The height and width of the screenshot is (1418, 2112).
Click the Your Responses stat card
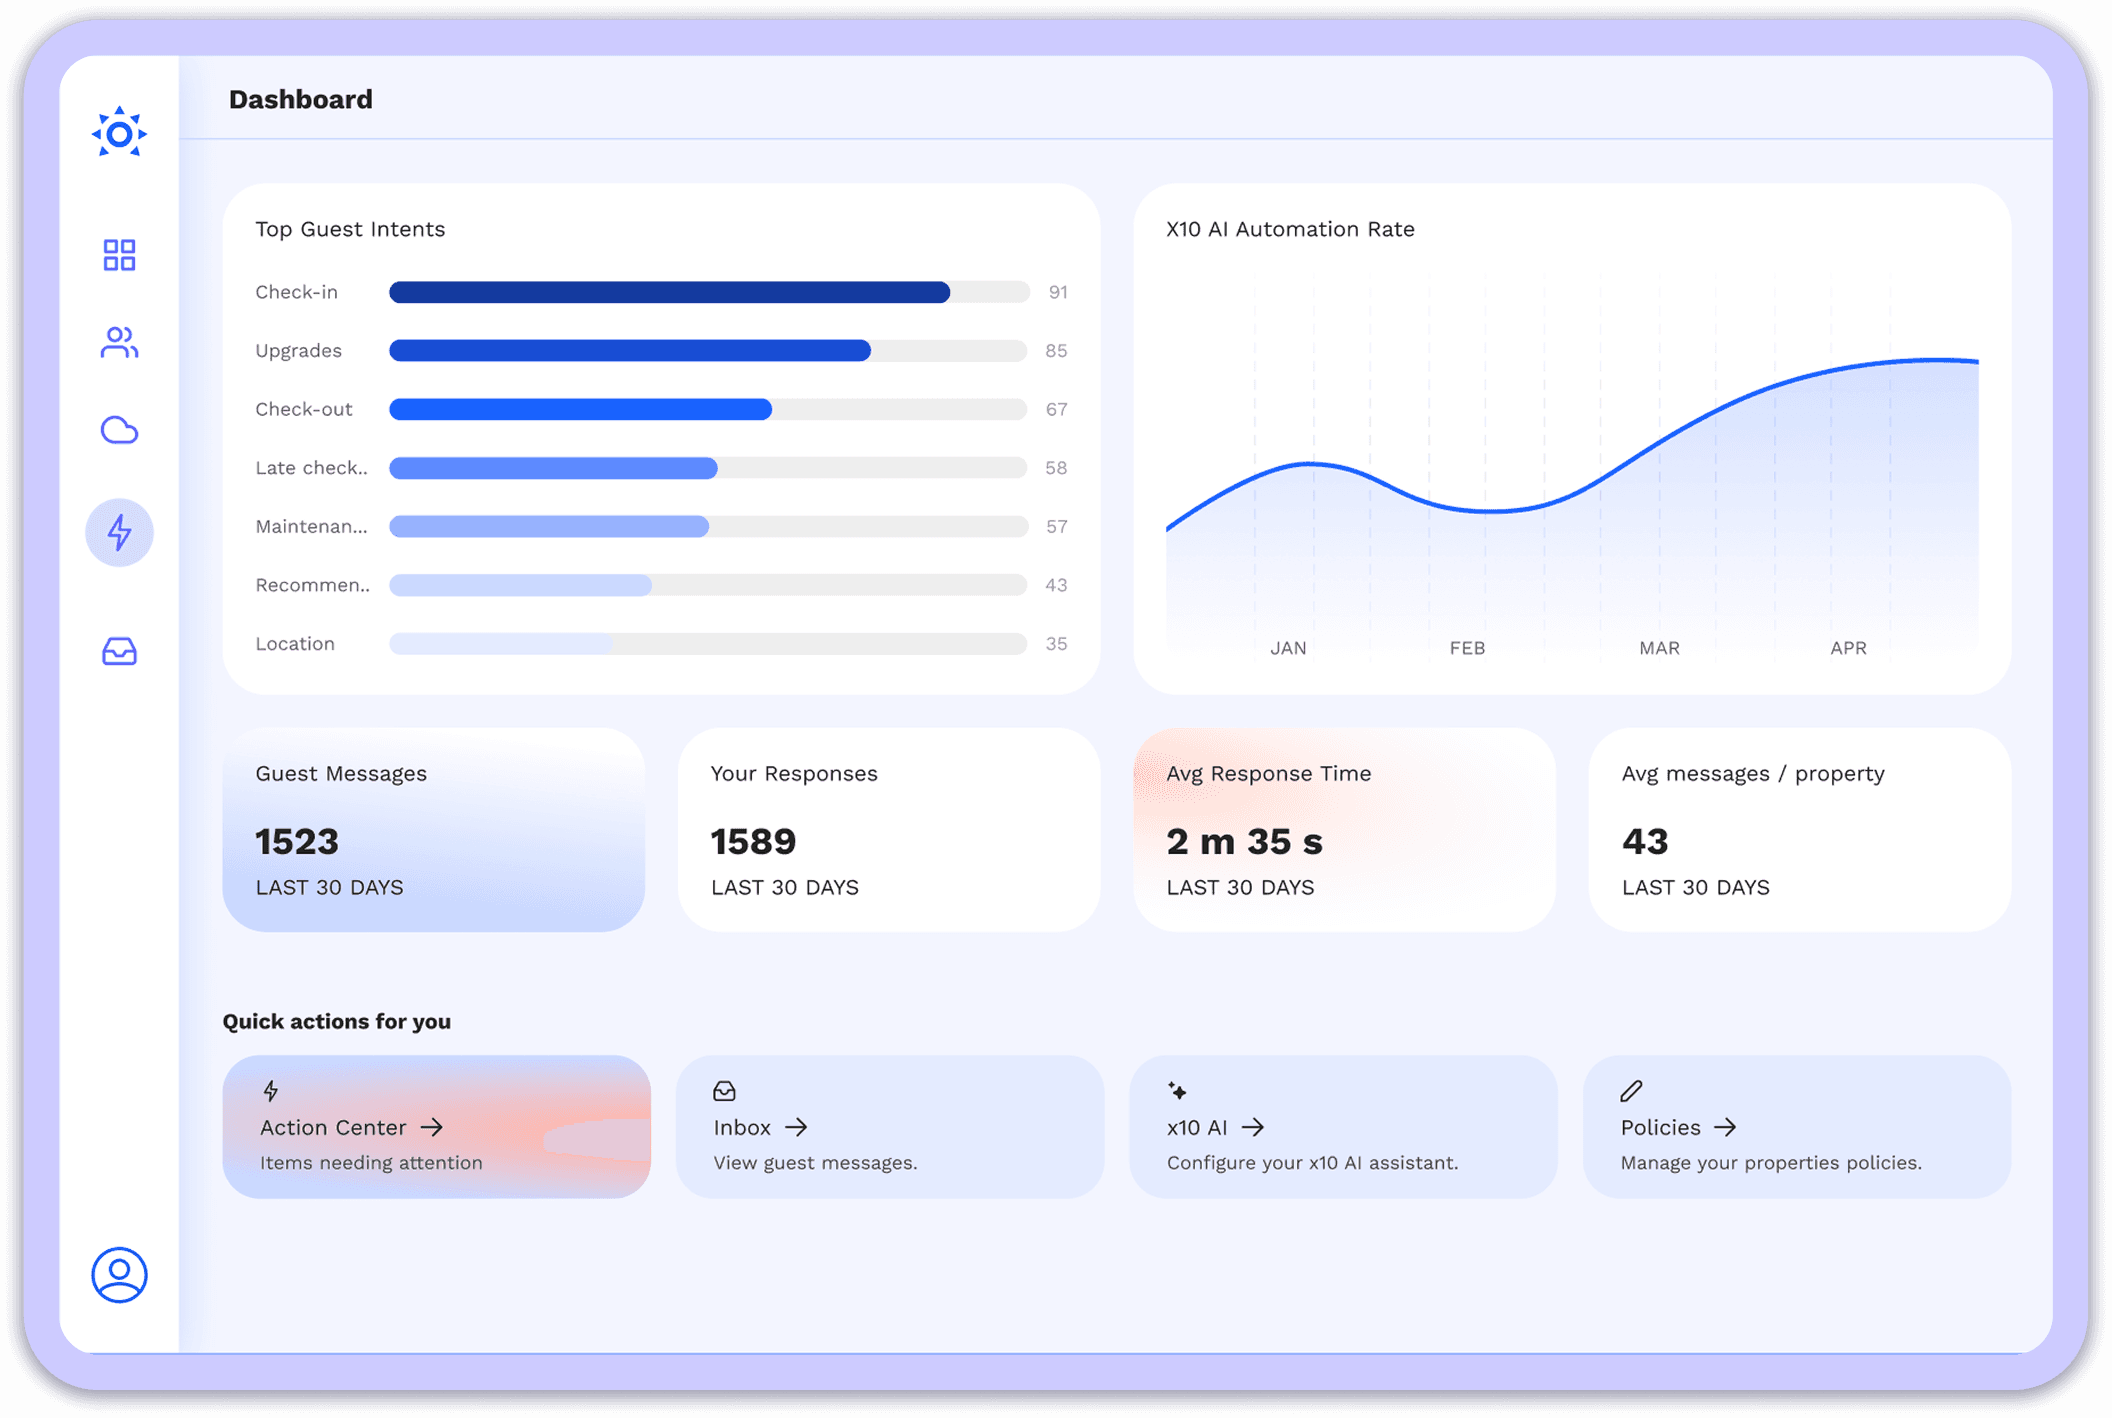888,830
